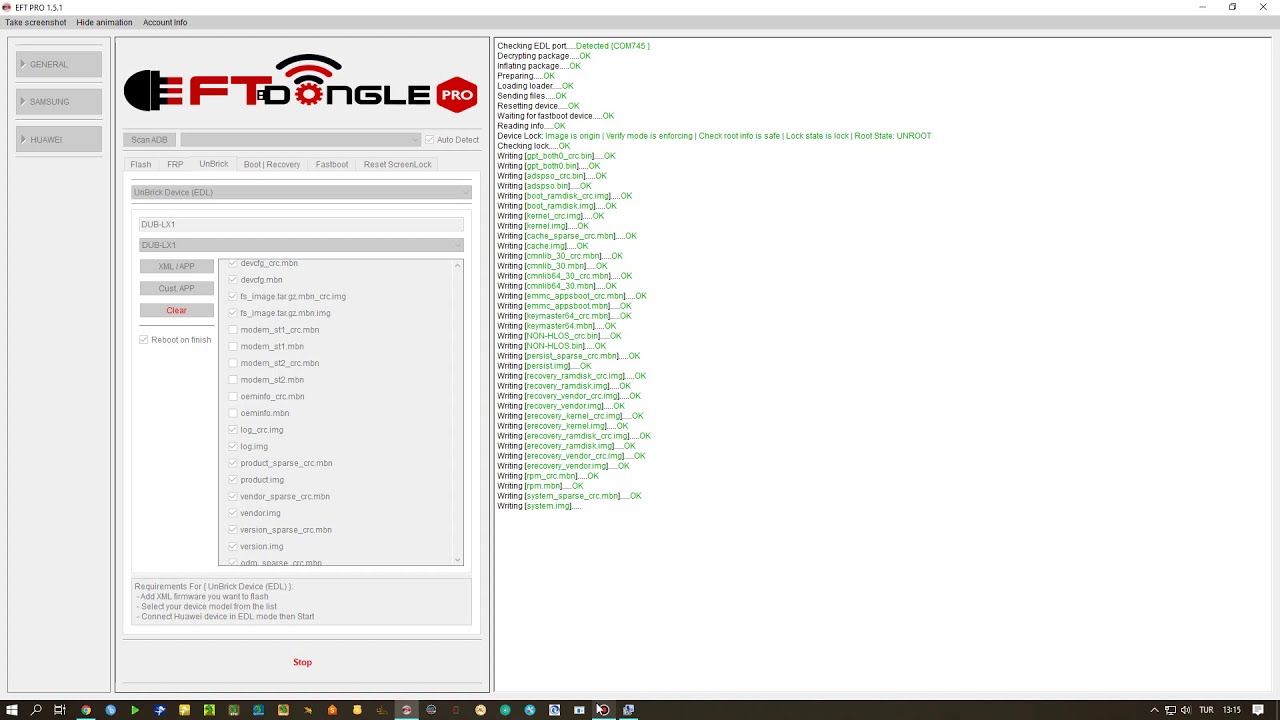Image resolution: width=1280 pixels, height=720 pixels.
Task: Click the active EFT Pro taskbar icon
Action: [406, 710]
